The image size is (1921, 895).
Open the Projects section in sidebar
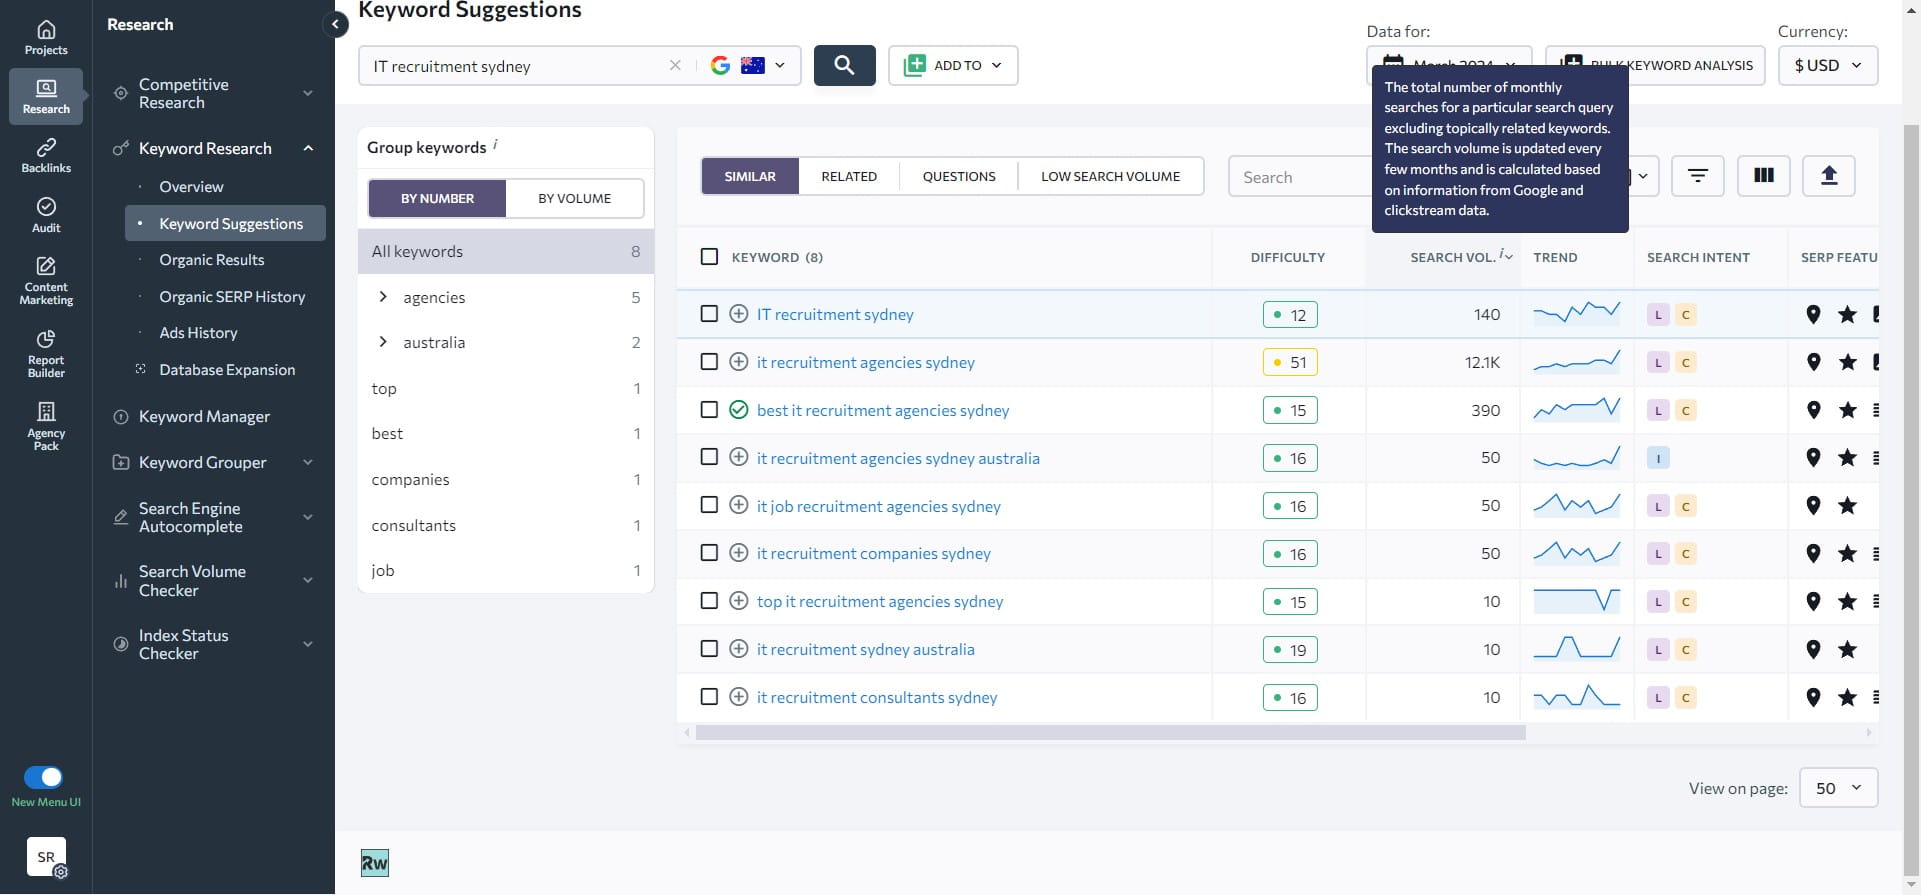46,38
